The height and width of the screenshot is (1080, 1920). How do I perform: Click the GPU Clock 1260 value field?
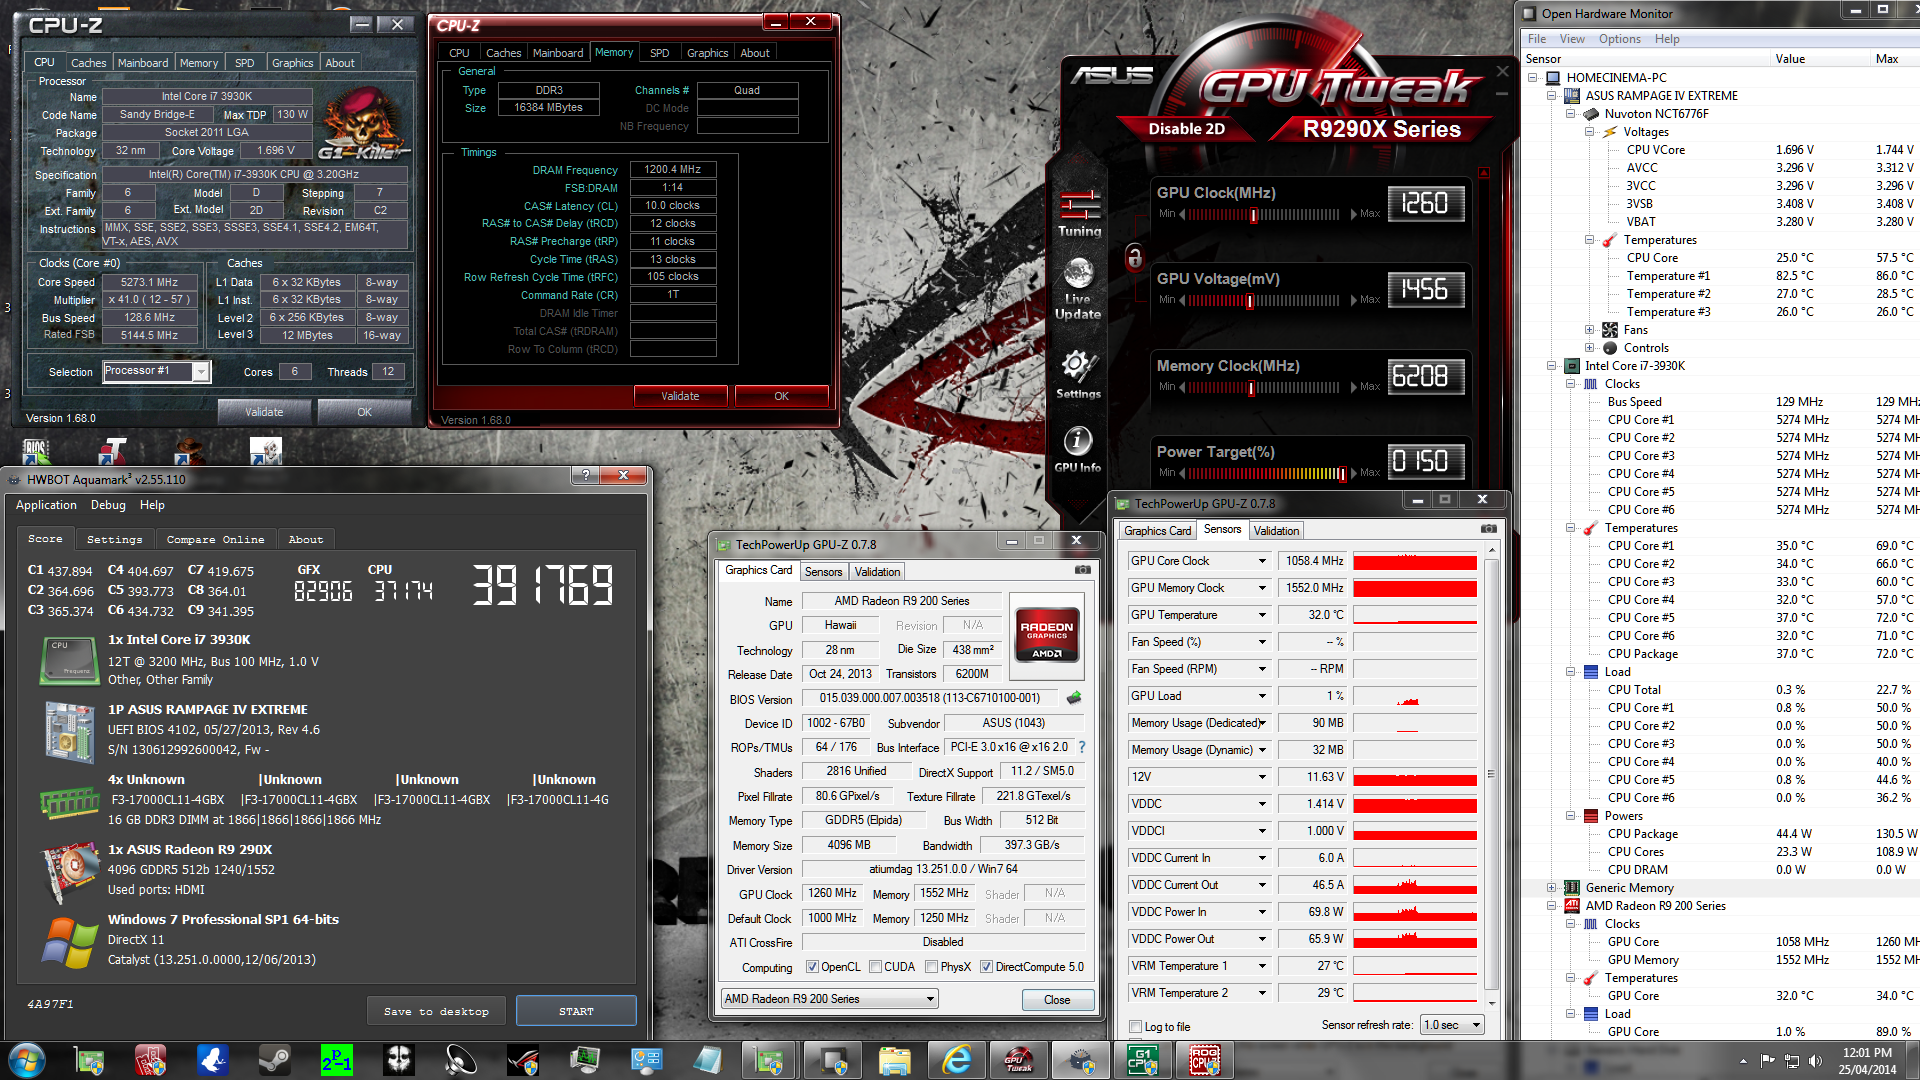(x=1425, y=204)
